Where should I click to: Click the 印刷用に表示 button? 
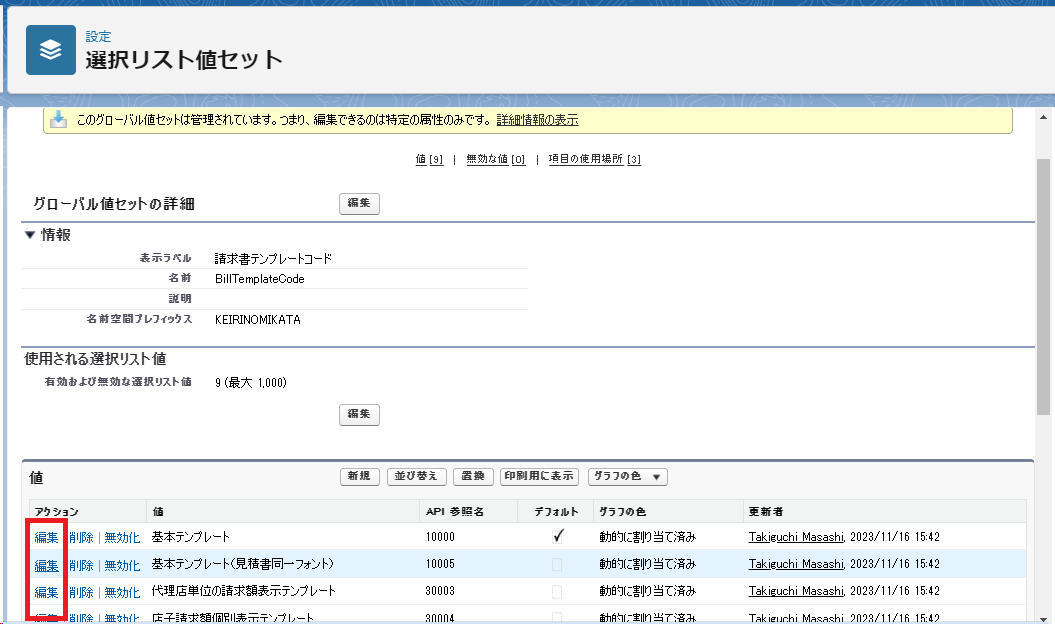540,477
